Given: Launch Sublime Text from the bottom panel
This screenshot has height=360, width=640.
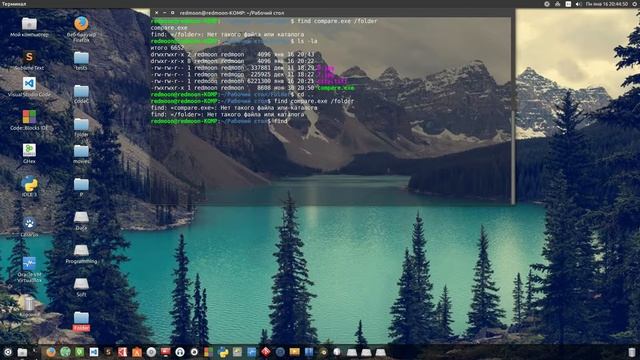Looking at the screenshot, I should (108, 352).
